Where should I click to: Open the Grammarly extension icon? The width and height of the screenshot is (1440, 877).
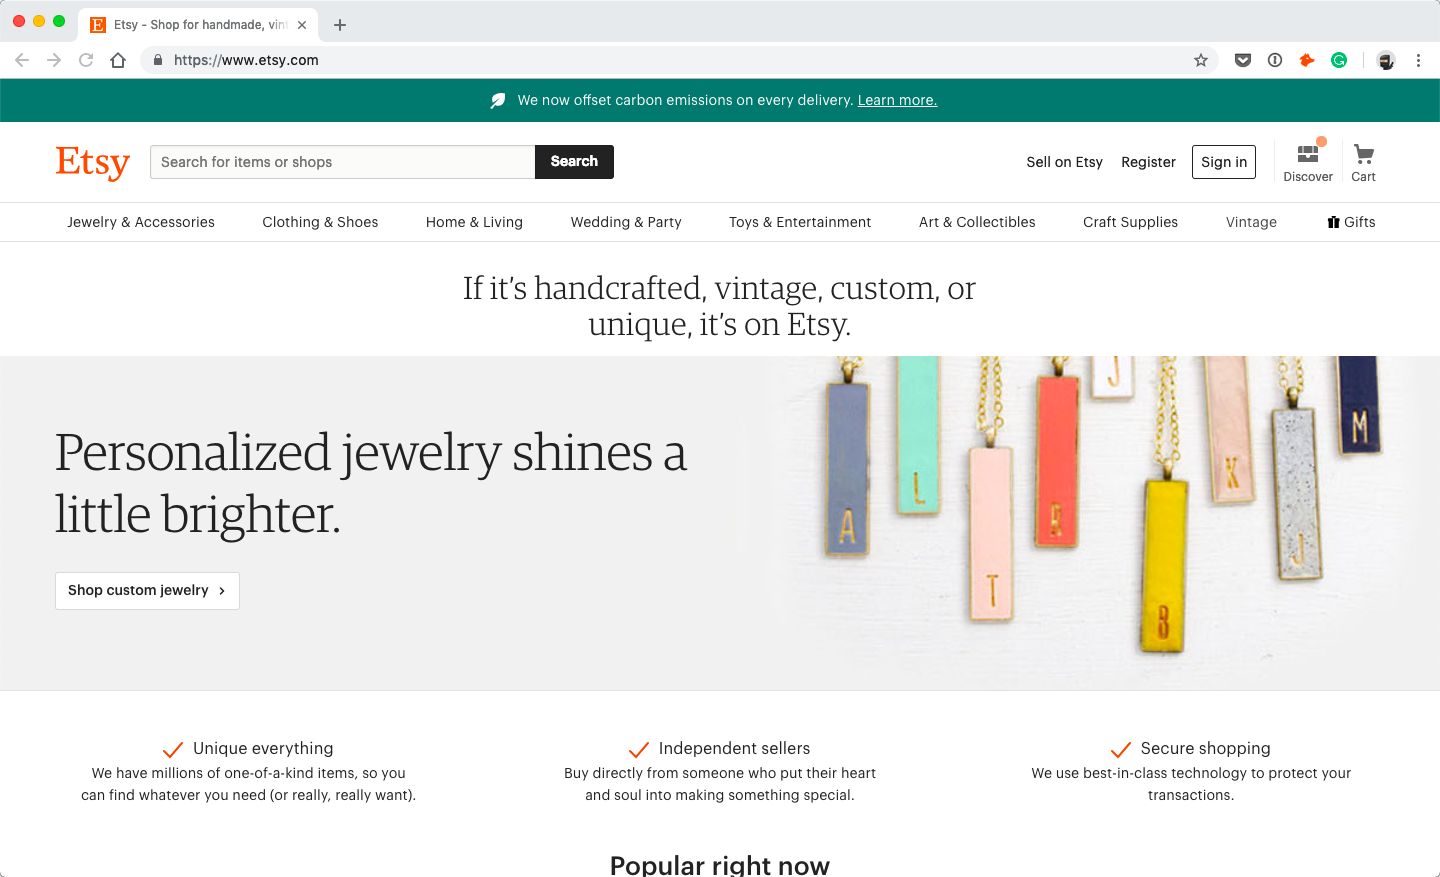(x=1339, y=60)
